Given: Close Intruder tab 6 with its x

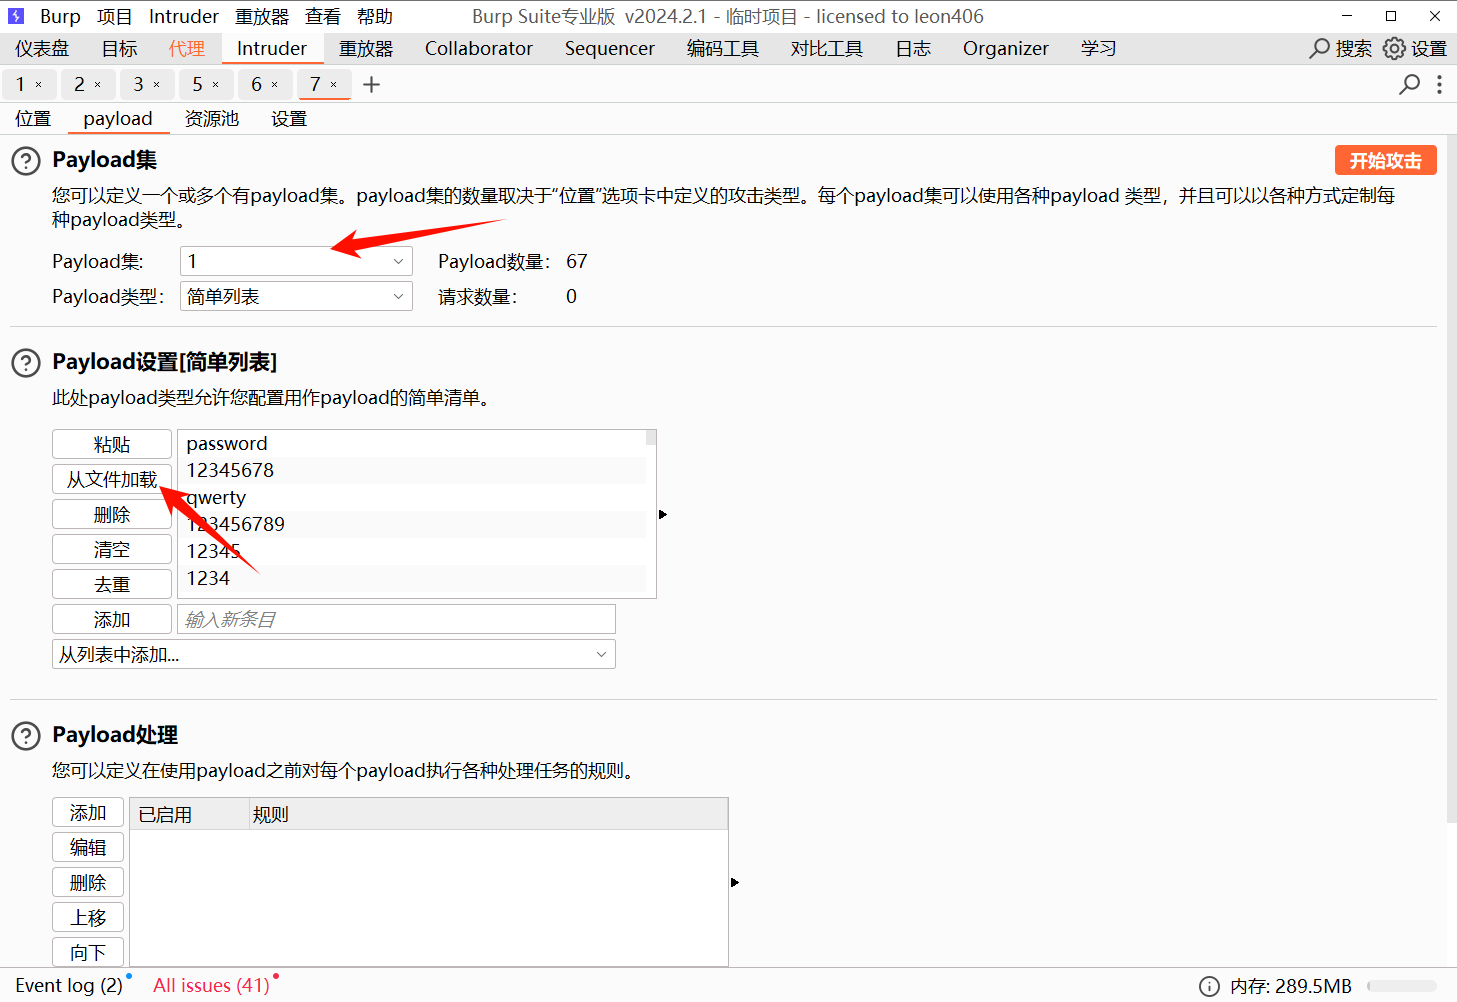Looking at the screenshot, I should (x=275, y=85).
